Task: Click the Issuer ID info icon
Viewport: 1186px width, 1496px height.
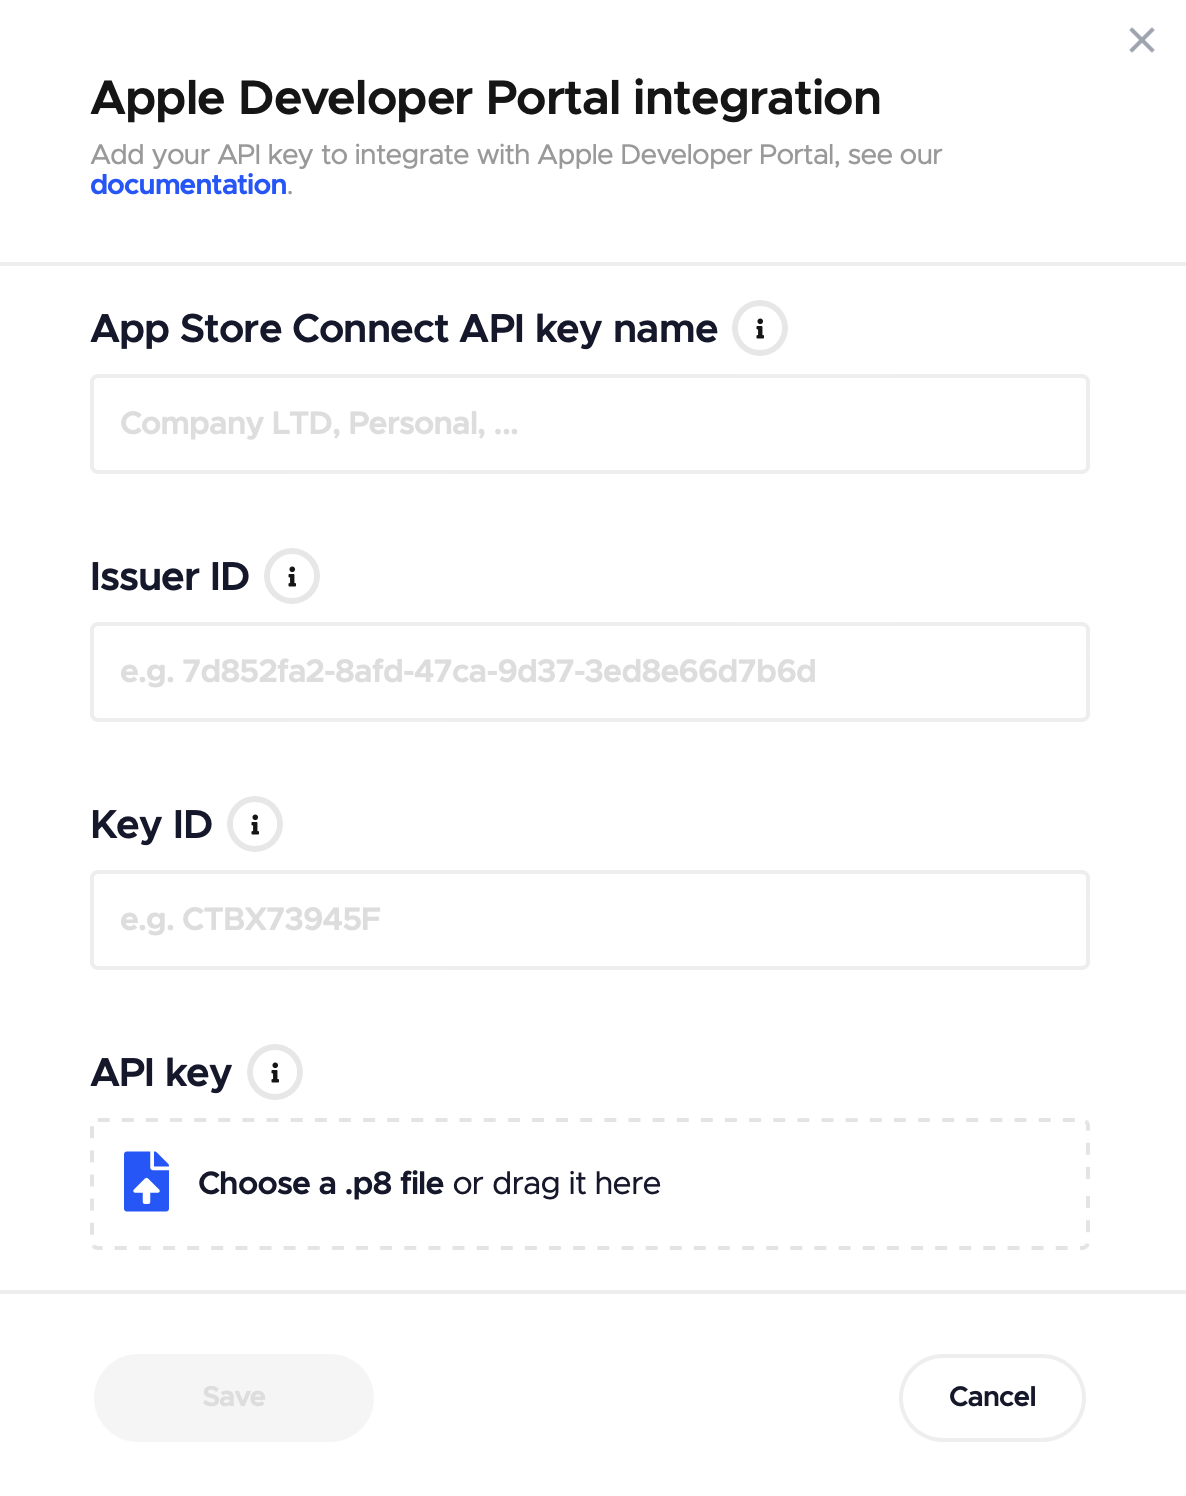Action: click(292, 577)
